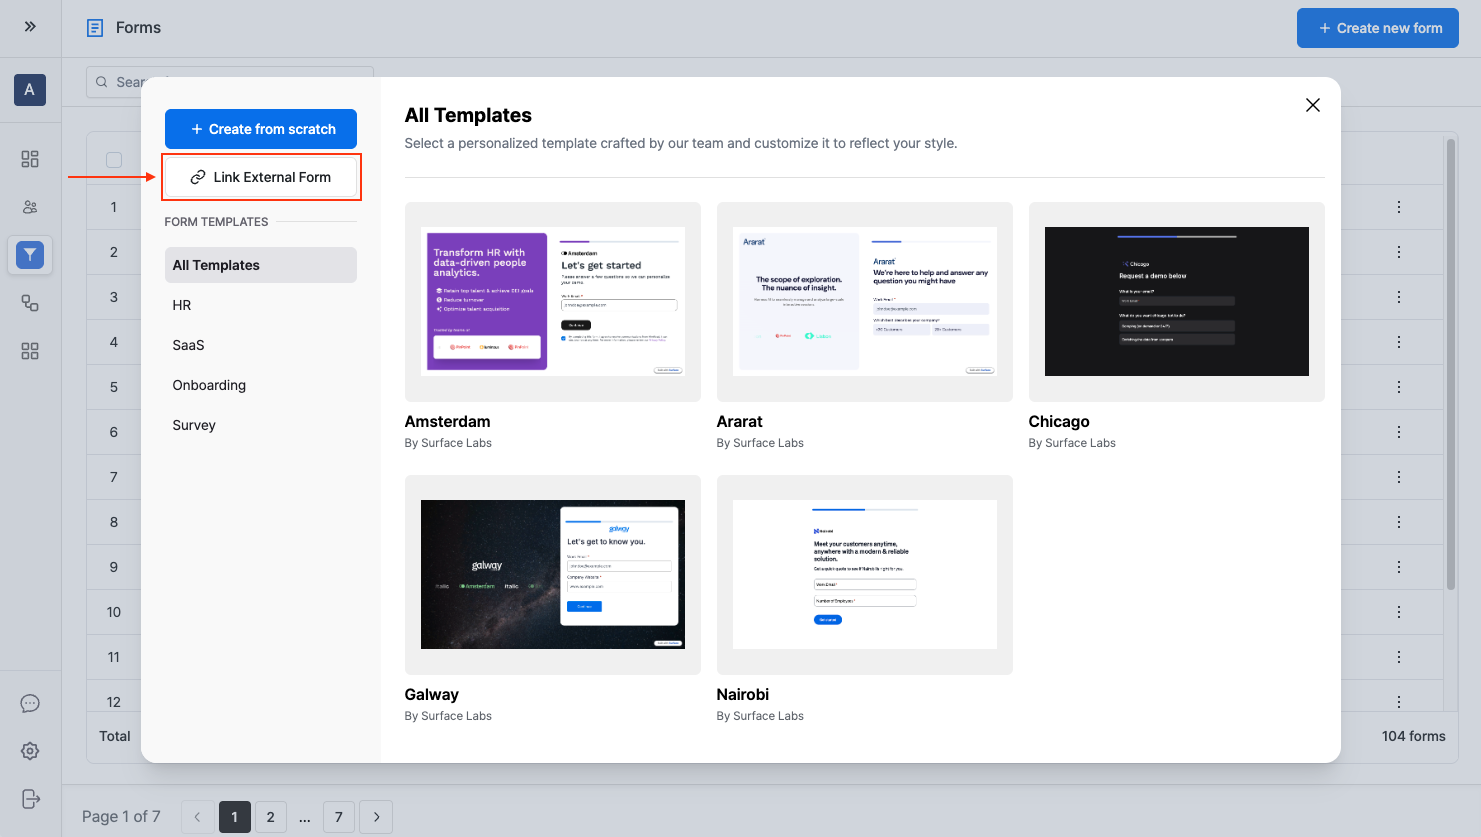
Task: Close the All Templates dialog
Action: click(1313, 105)
